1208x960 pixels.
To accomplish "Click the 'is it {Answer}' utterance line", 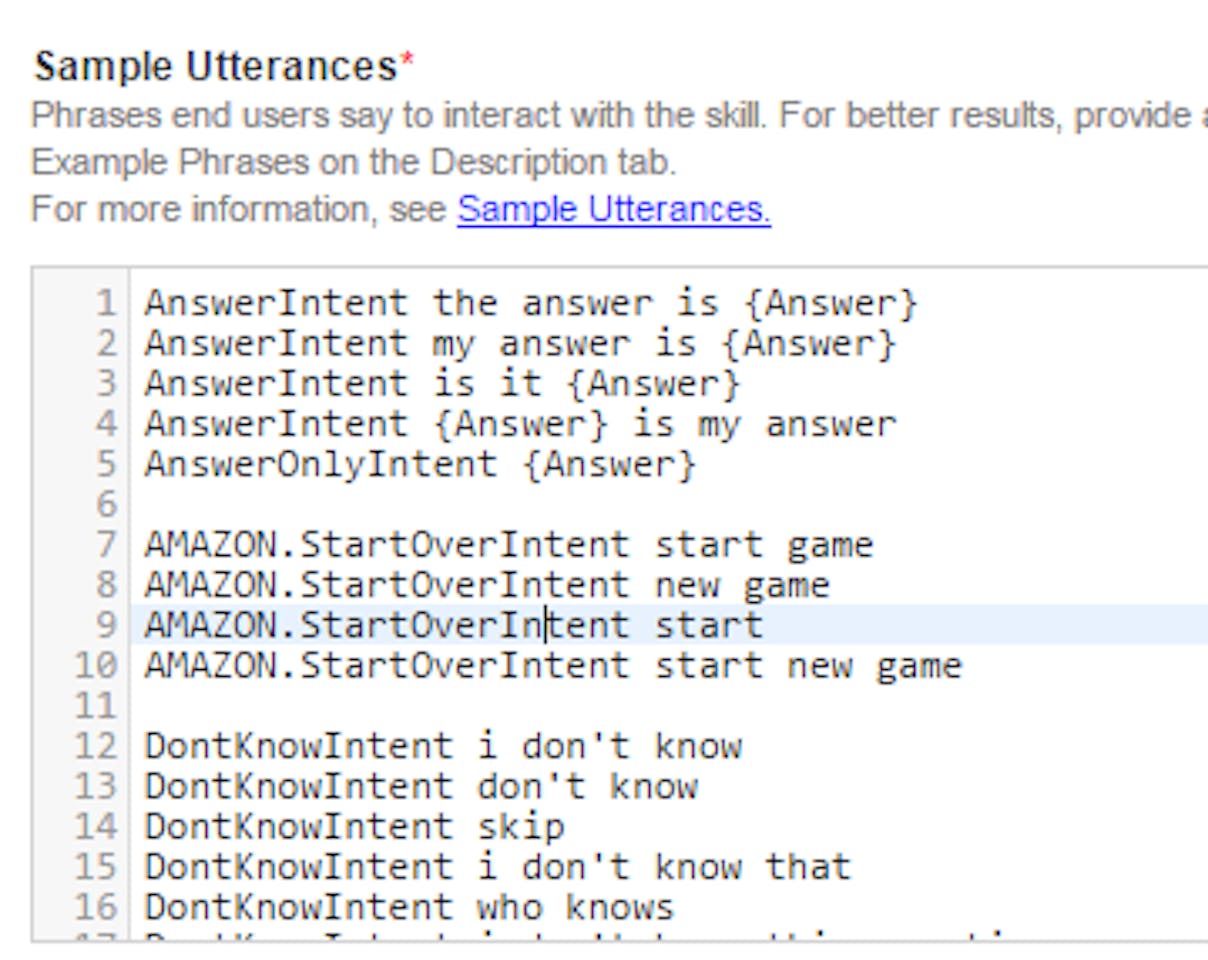I will tap(442, 384).
